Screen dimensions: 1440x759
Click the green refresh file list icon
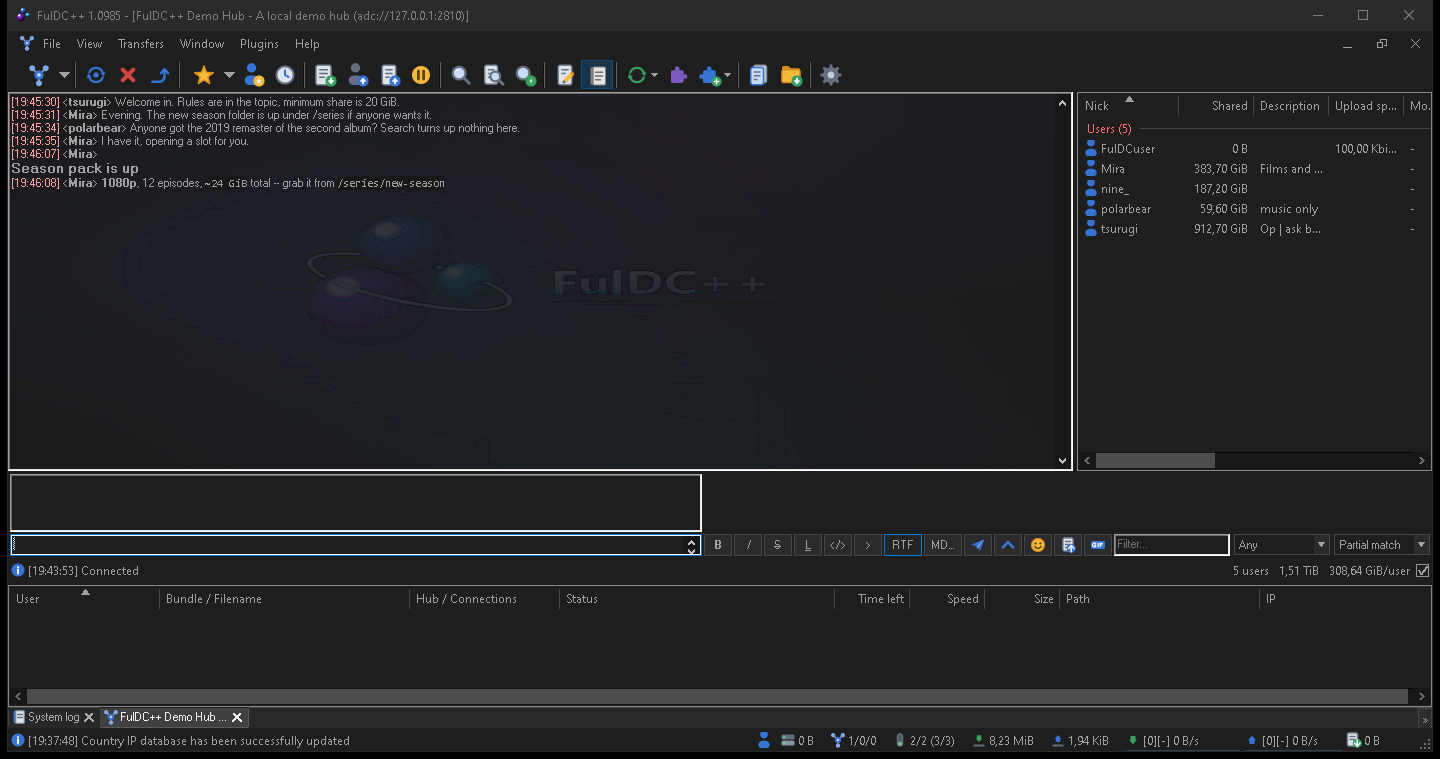tap(636, 75)
